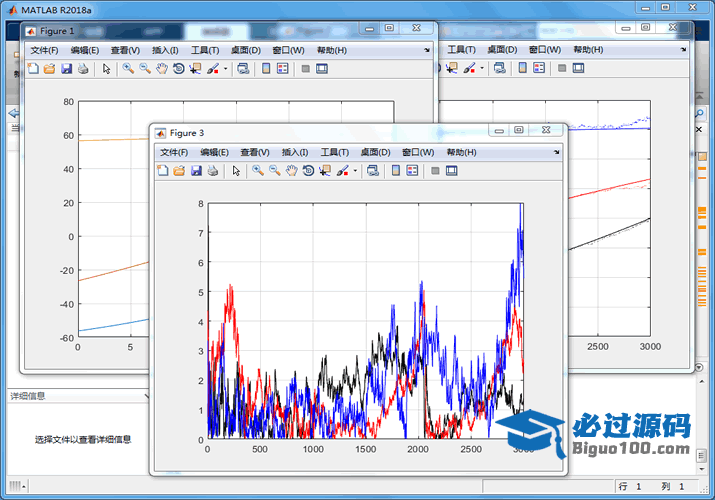Open 窗口(W) menu in rear right figure
The width and height of the screenshot is (715, 500).
point(545,49)
